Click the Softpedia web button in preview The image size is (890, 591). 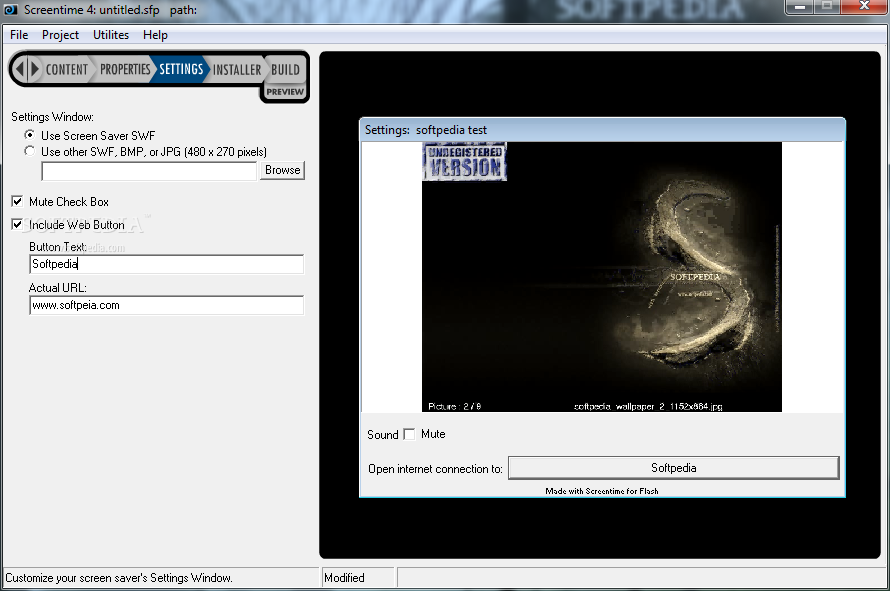pyautogui.click(x=674, y=468)
